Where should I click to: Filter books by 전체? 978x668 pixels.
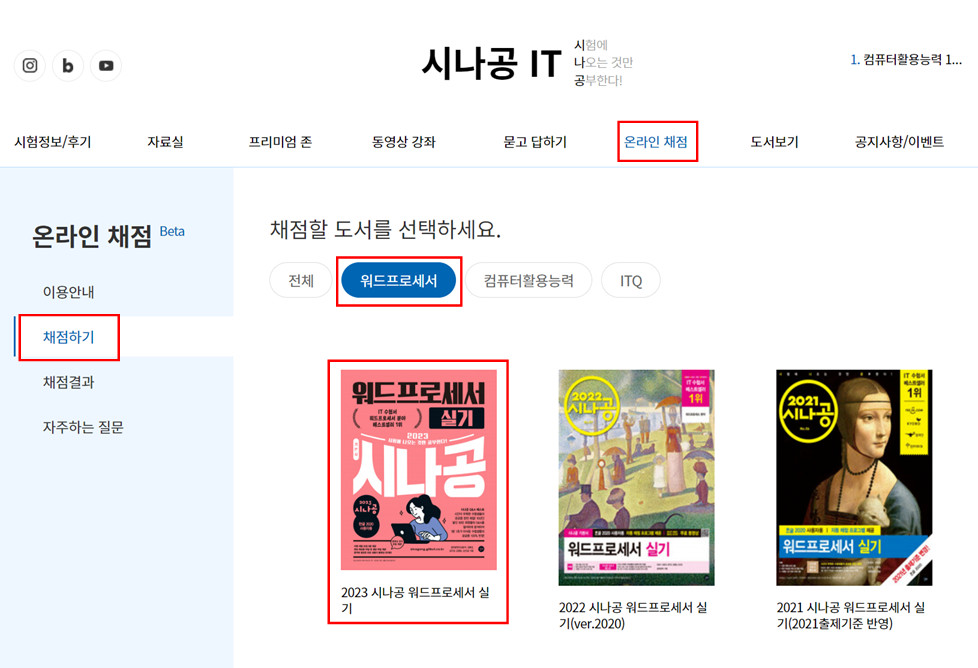click(301, 281)
